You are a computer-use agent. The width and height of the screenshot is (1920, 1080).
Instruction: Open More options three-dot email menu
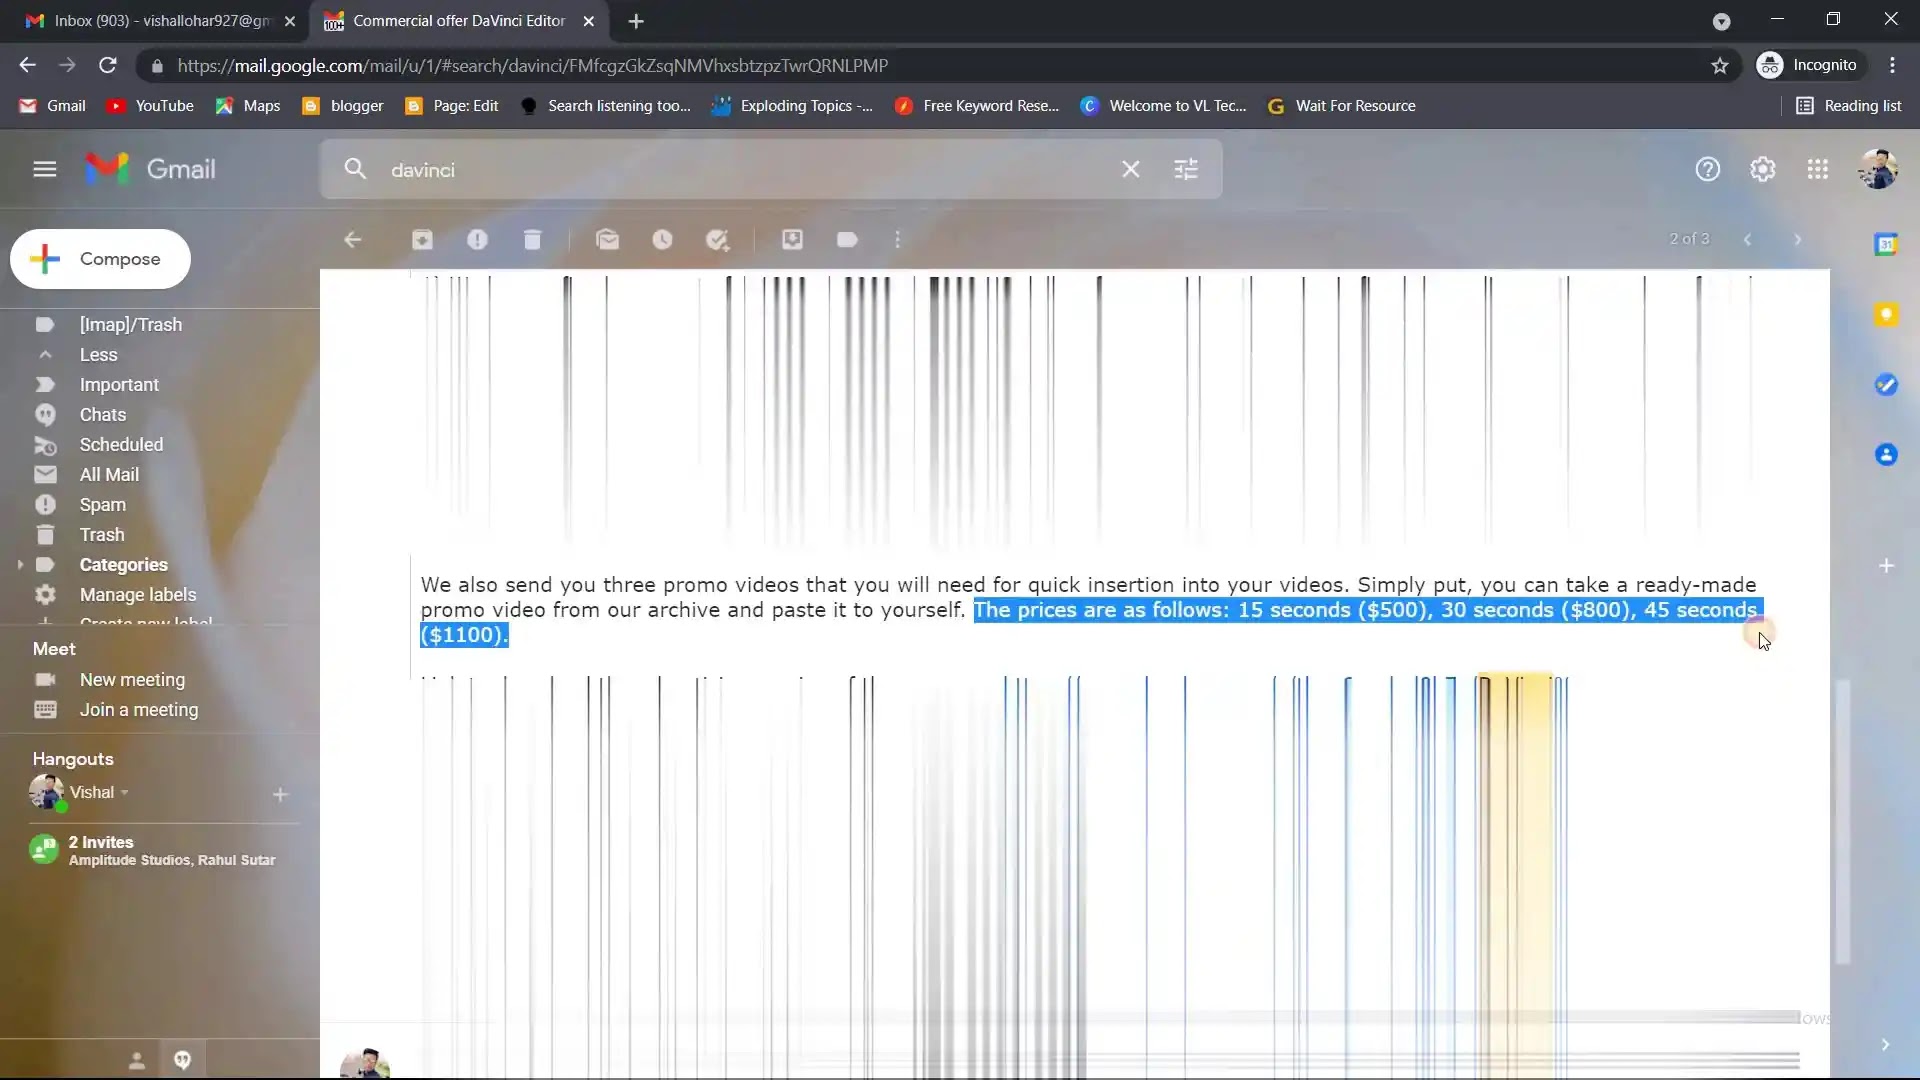point(897,240)
